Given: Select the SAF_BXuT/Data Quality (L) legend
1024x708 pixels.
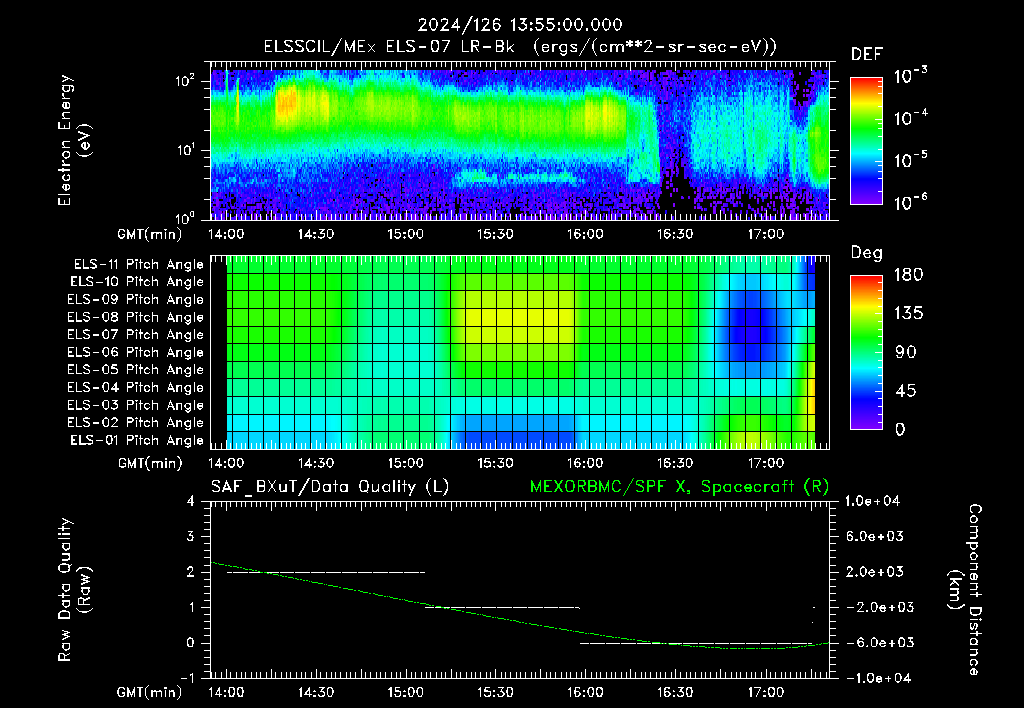Looking at the screenshot, I should coord(330,487).
